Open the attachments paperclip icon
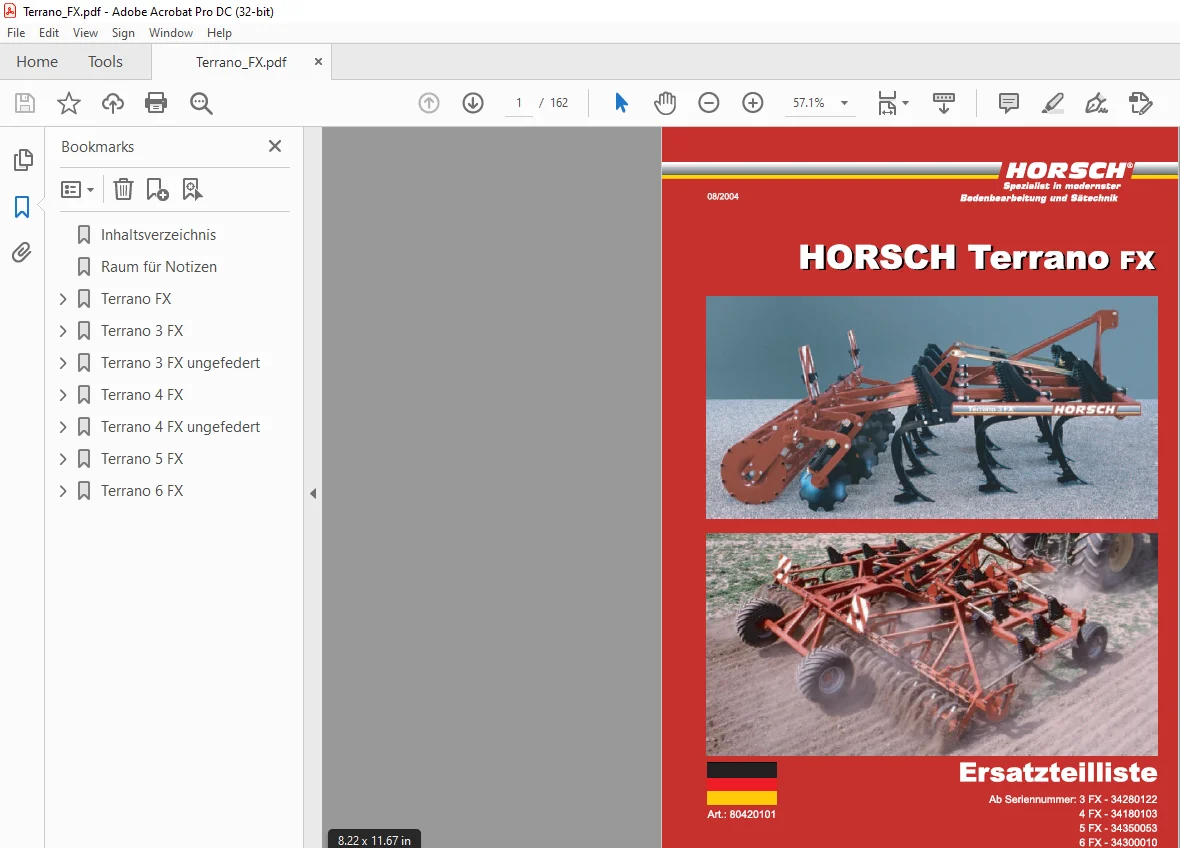 coord(22,252)
